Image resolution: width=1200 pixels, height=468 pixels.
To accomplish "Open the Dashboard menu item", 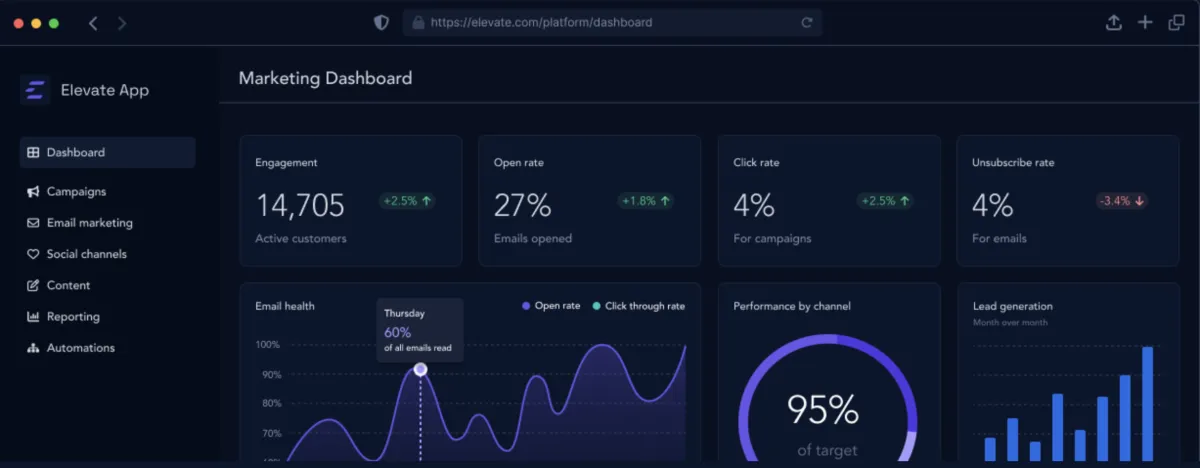I will tap(108, 153).
